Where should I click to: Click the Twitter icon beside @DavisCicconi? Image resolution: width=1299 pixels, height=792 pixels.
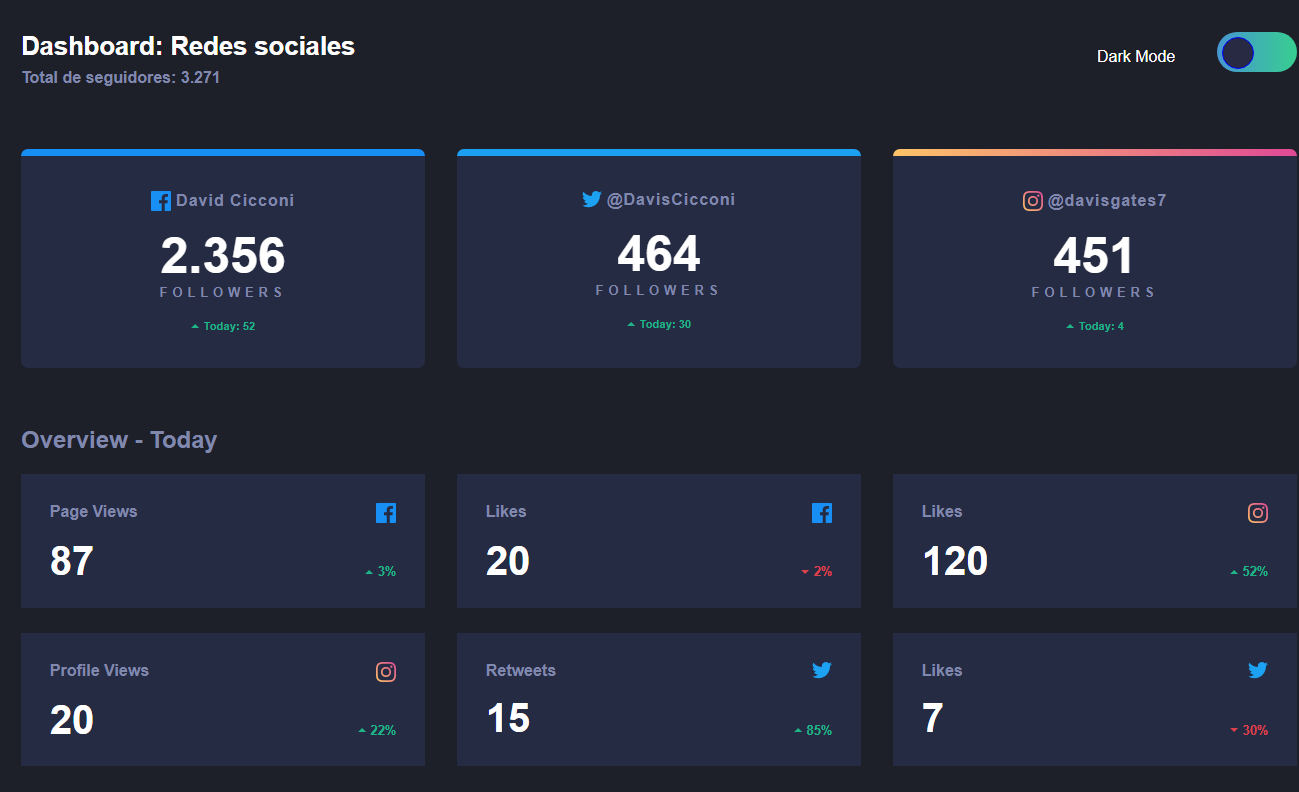[591, 199]
